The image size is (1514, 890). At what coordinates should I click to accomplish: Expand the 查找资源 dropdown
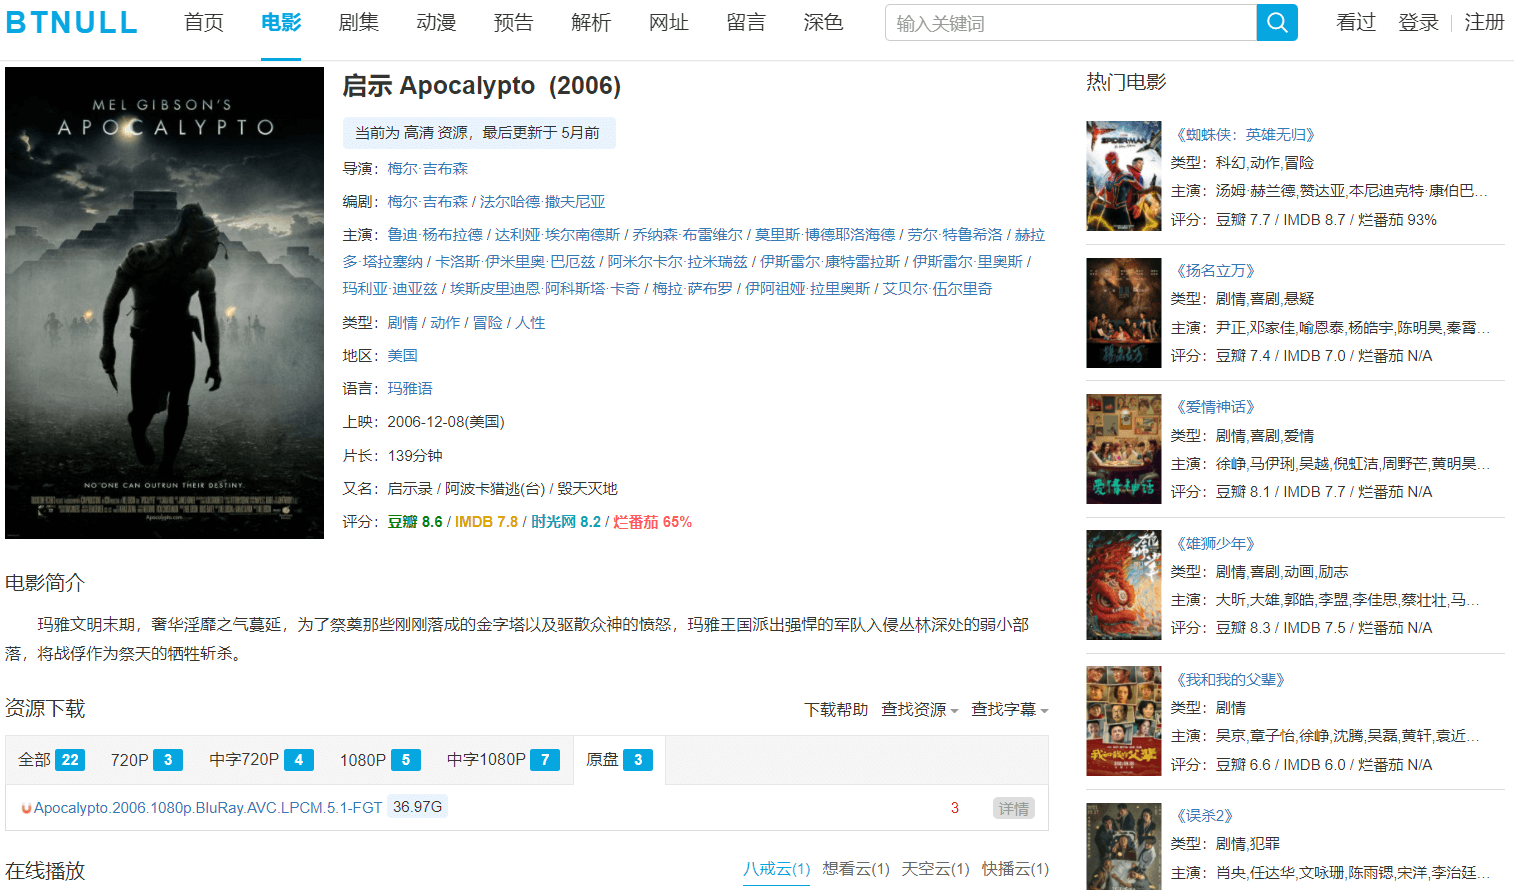[919, 709]
